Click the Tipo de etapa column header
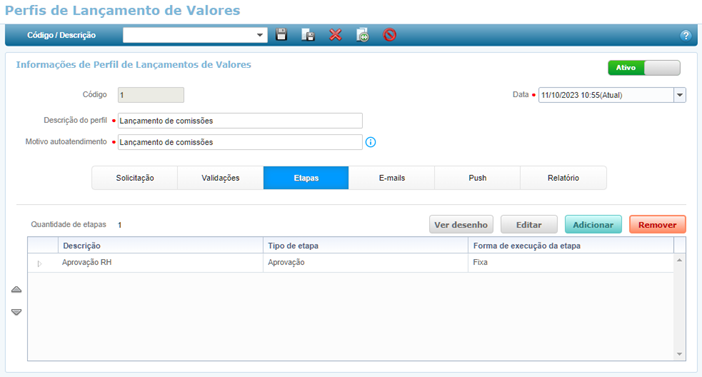Image resolution: width=702 pixels, height=377 pixels. coord(365,246)
